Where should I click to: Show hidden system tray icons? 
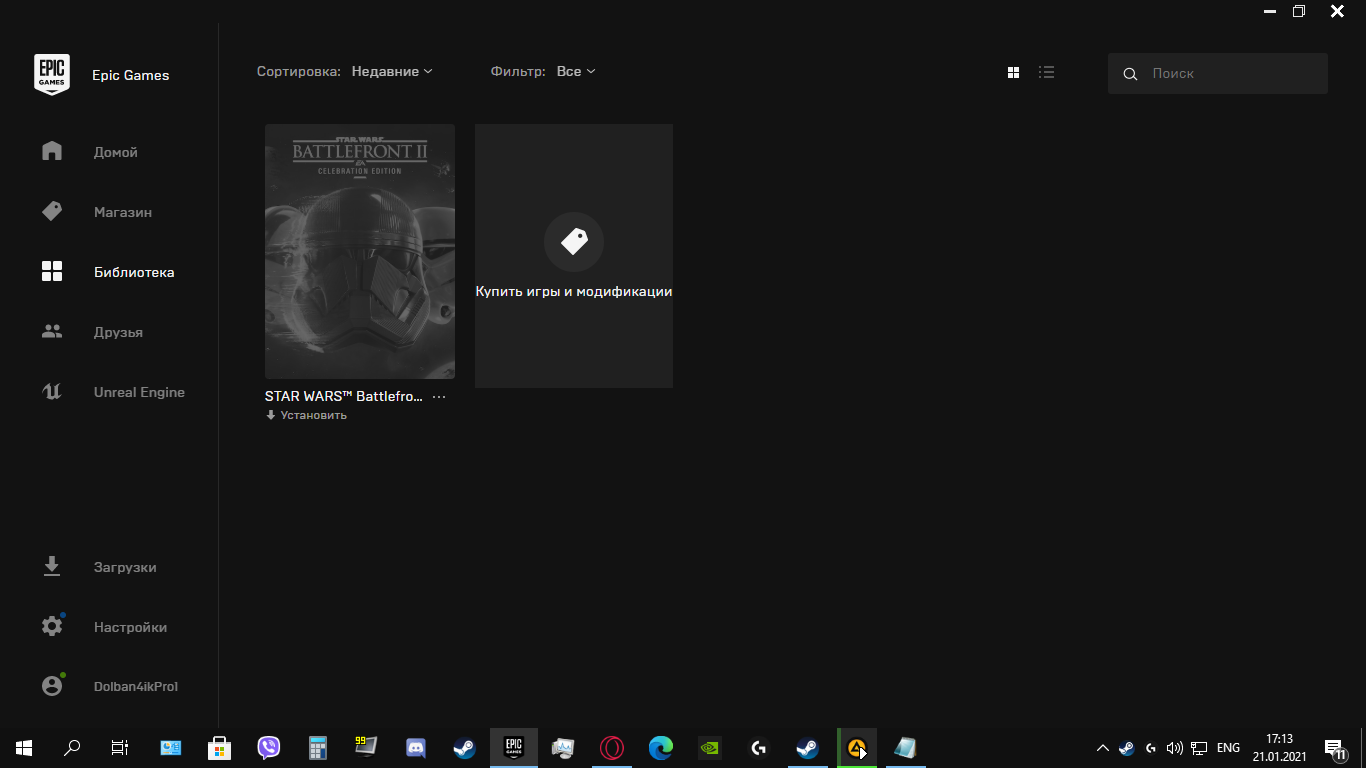point(1103,747)
